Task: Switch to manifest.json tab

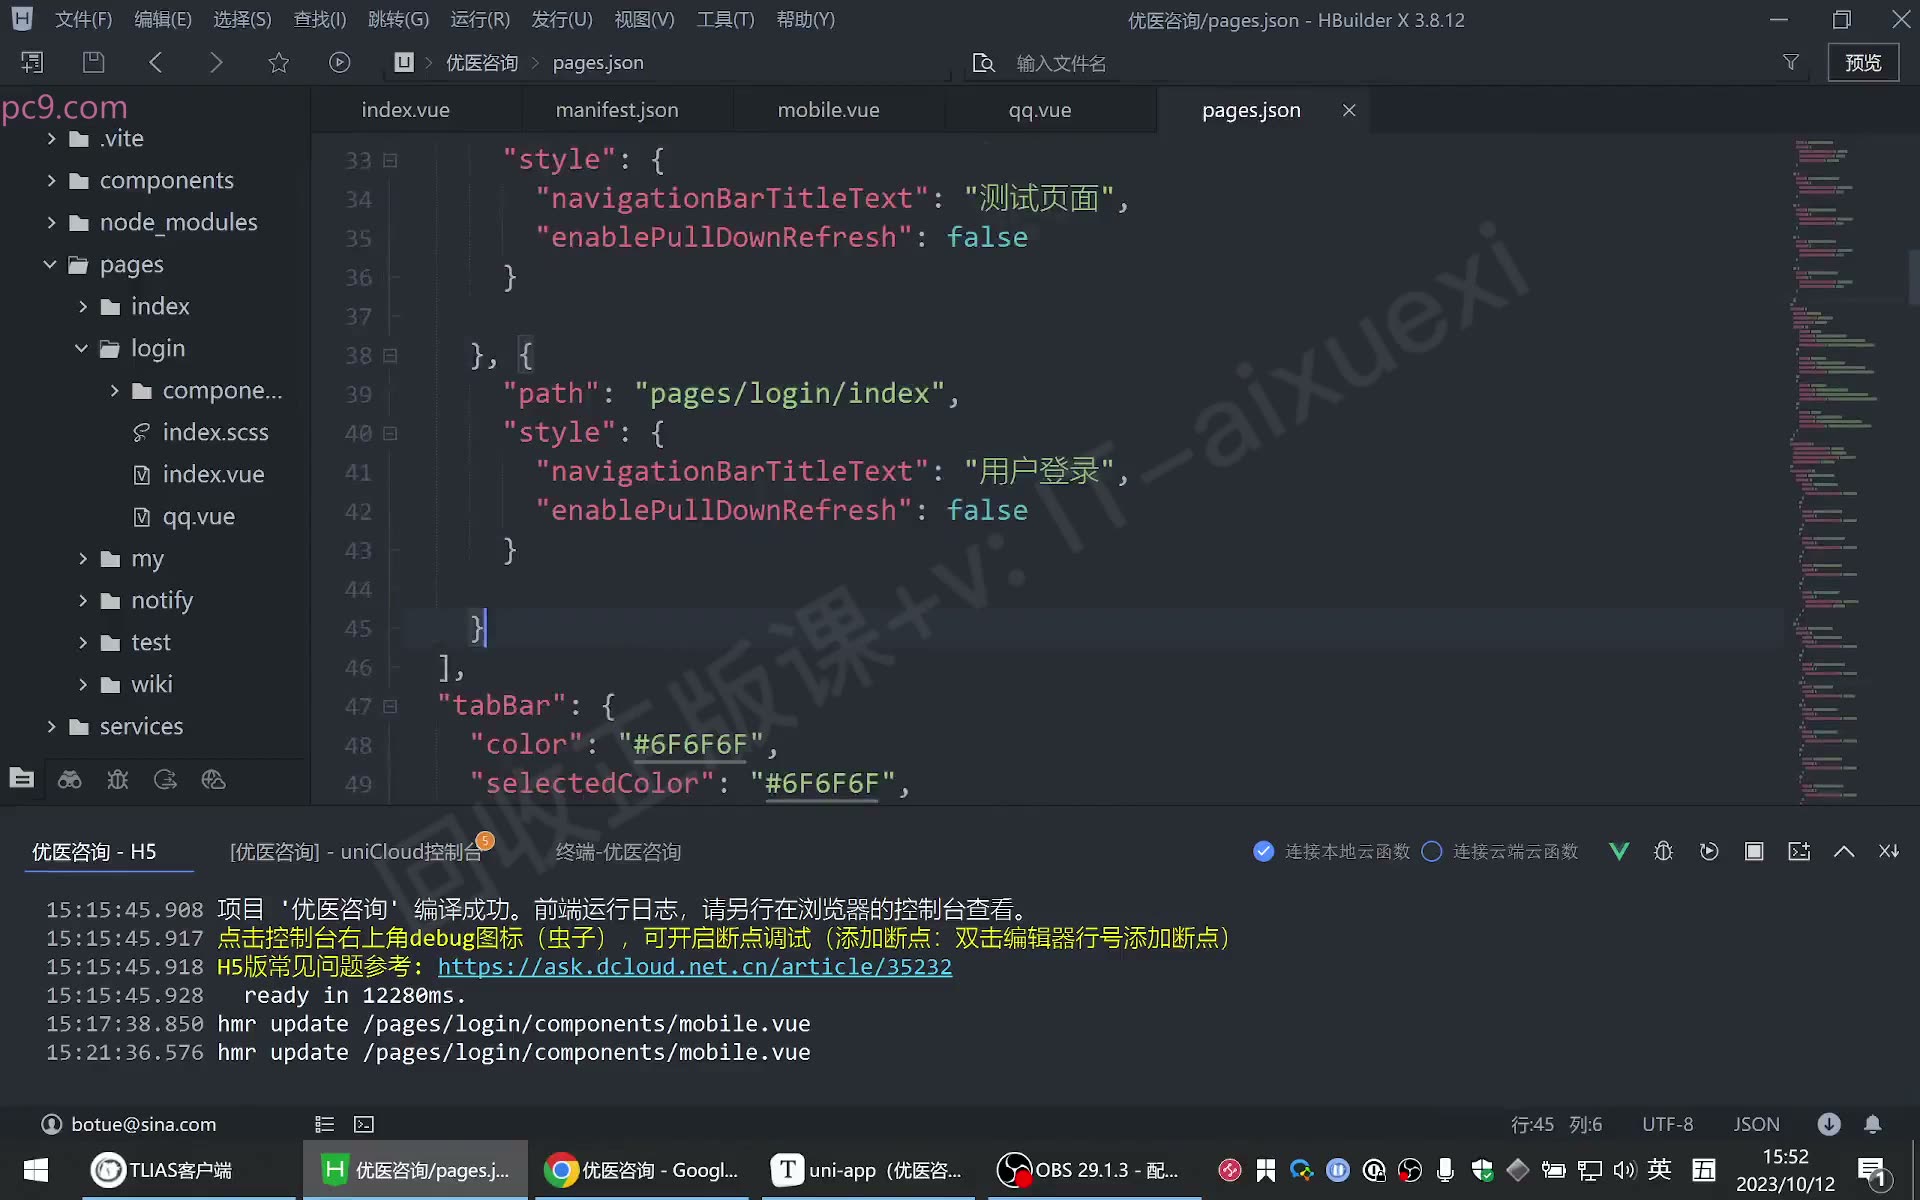Action: 617,110
